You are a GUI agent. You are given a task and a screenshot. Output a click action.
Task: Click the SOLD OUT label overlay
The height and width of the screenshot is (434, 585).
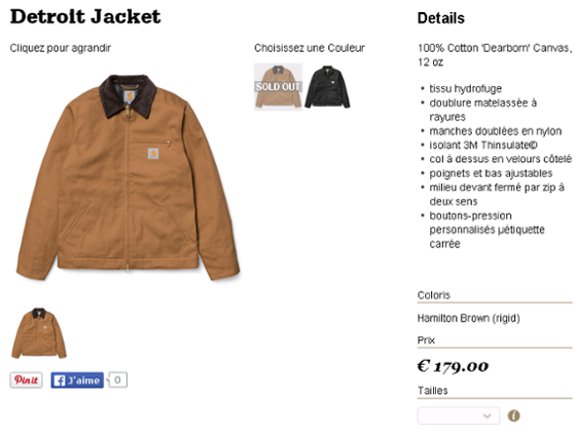click(x=278, y=87)
